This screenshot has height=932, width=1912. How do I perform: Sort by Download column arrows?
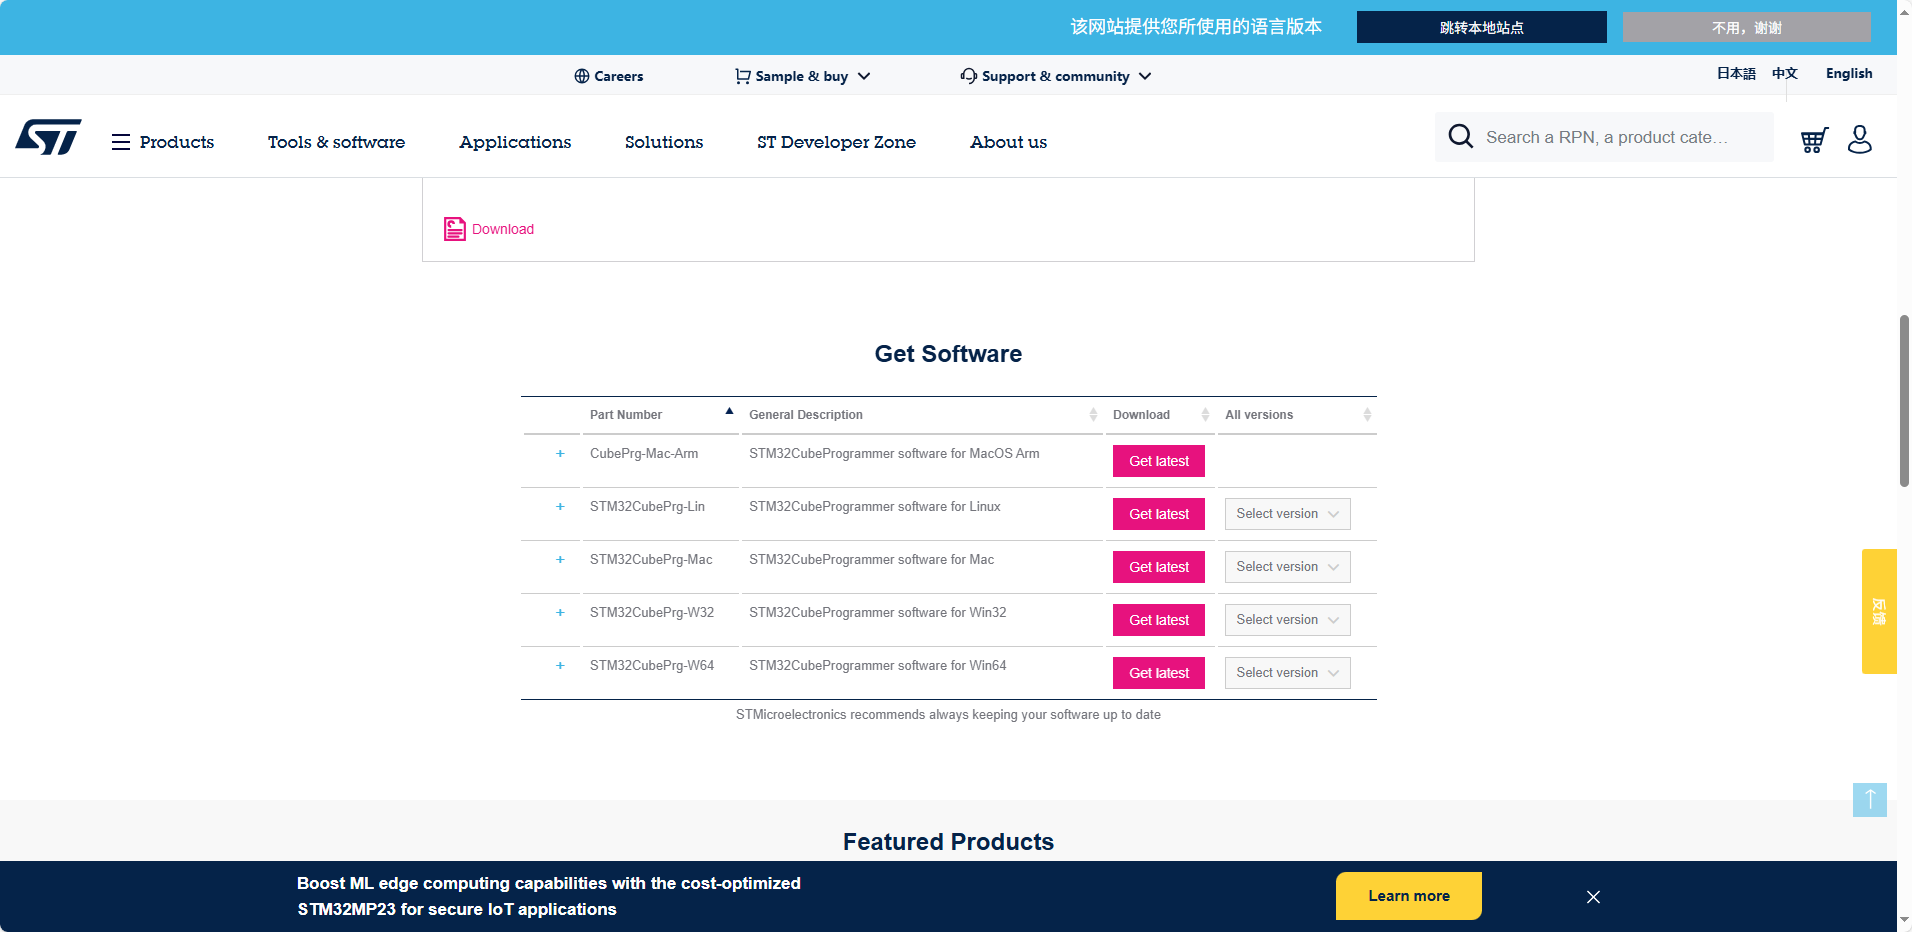point(1205,415)
